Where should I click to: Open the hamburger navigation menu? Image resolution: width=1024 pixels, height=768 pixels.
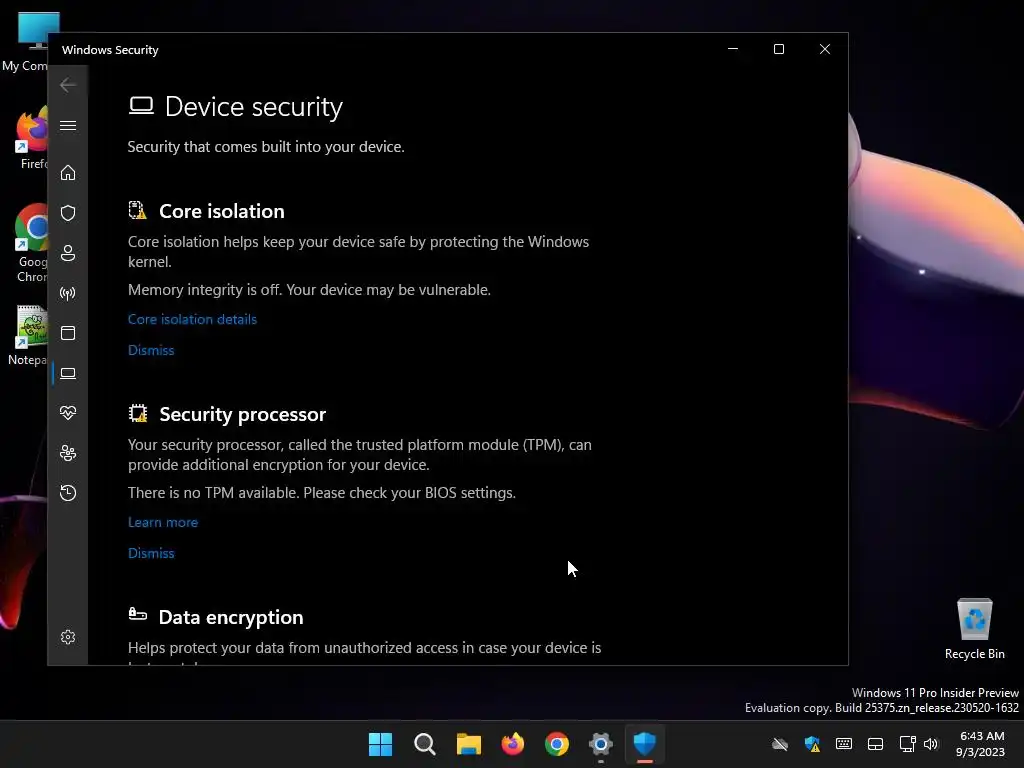point(68,125)
